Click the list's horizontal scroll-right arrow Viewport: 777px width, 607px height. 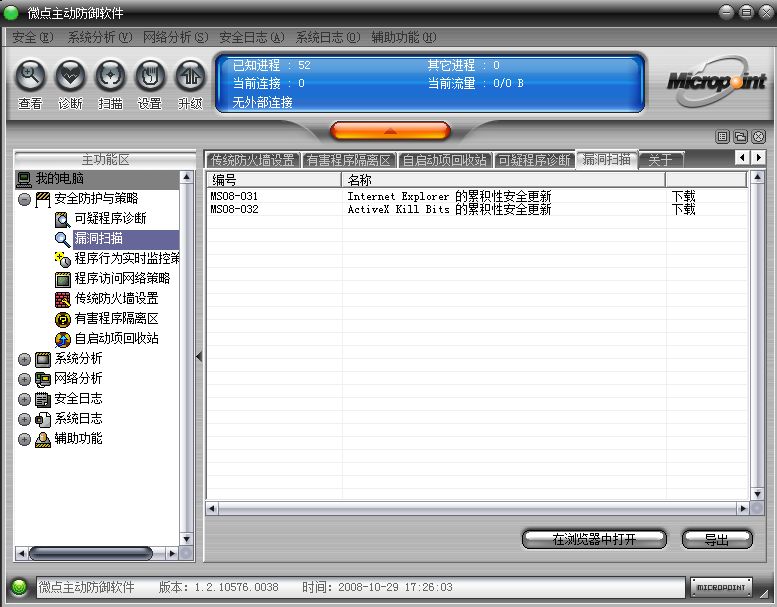coord(743,508)
